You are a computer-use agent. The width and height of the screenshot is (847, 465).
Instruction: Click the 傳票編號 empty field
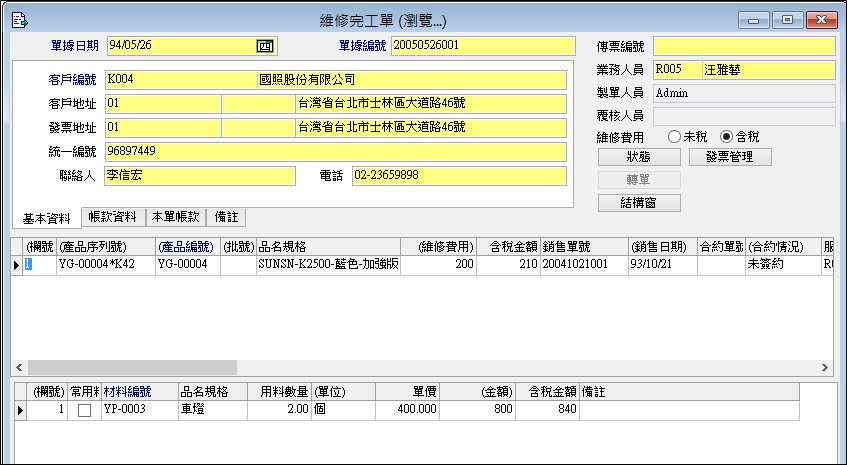743,46
